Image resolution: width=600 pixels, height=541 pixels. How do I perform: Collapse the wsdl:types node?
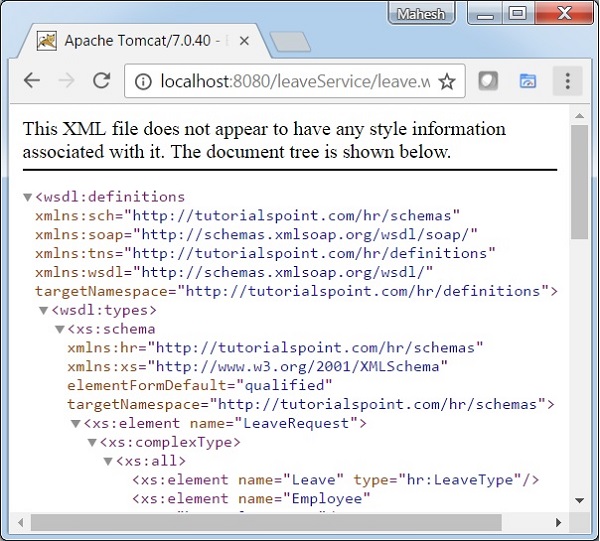click(x=44, y=310)
